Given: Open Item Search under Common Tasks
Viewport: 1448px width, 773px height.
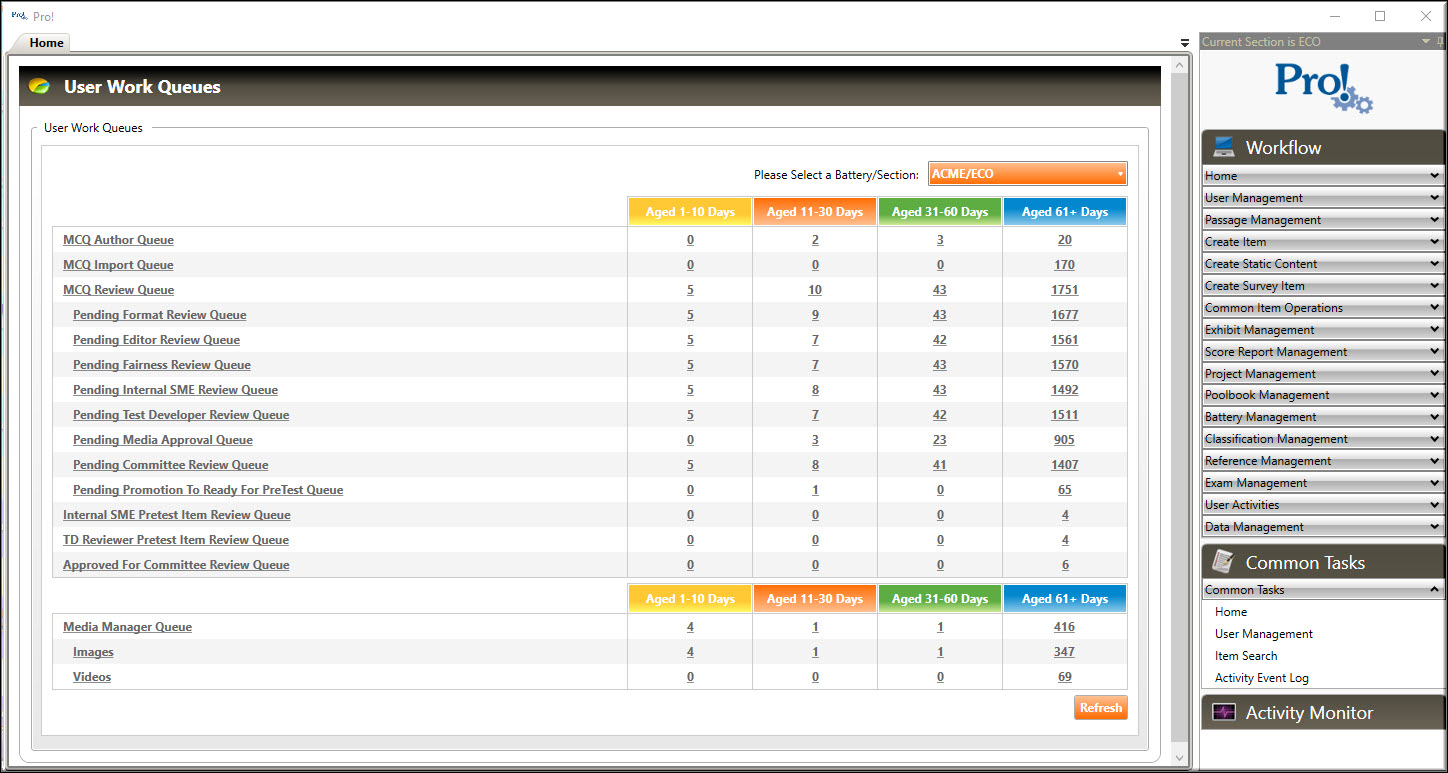Looking at the screenshot, I should [1246, 656].
